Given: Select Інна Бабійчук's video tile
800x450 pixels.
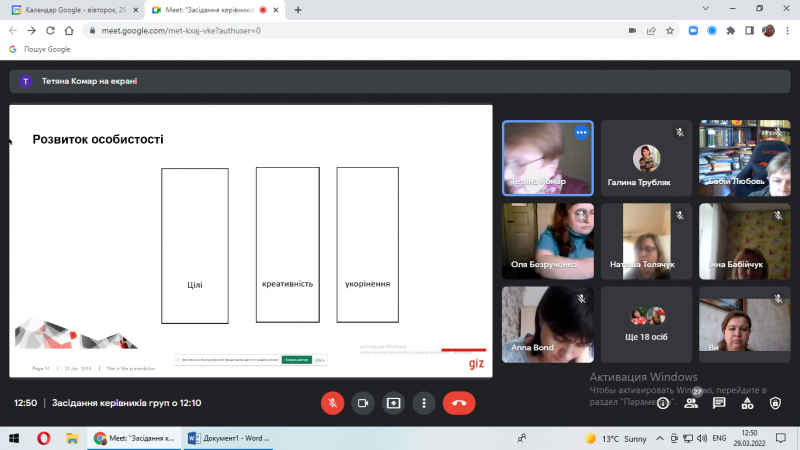Looking at the screenshot, I should pyautogui.click(x=745, y=241).
